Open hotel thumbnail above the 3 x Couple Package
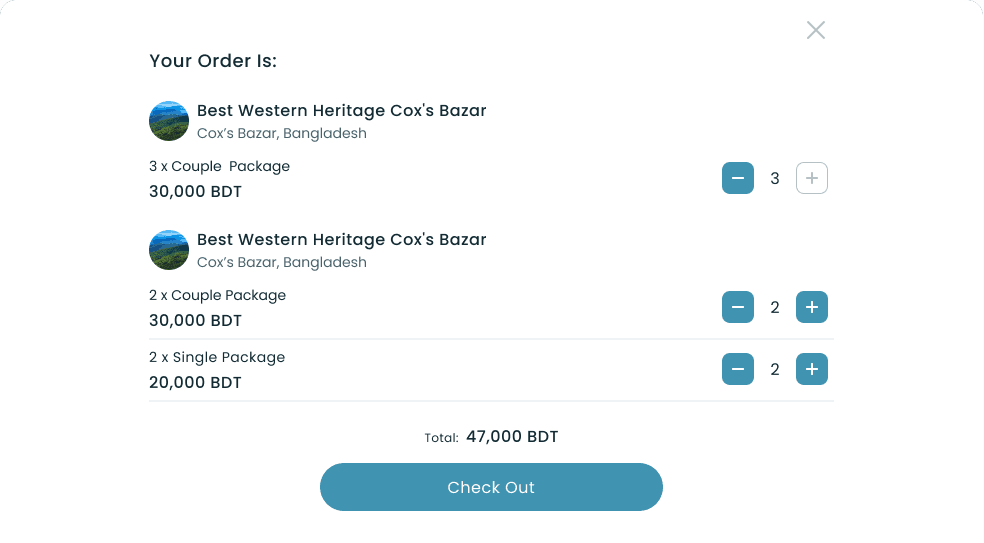Viewport: 984px width, 543px height. coord(169,121)
